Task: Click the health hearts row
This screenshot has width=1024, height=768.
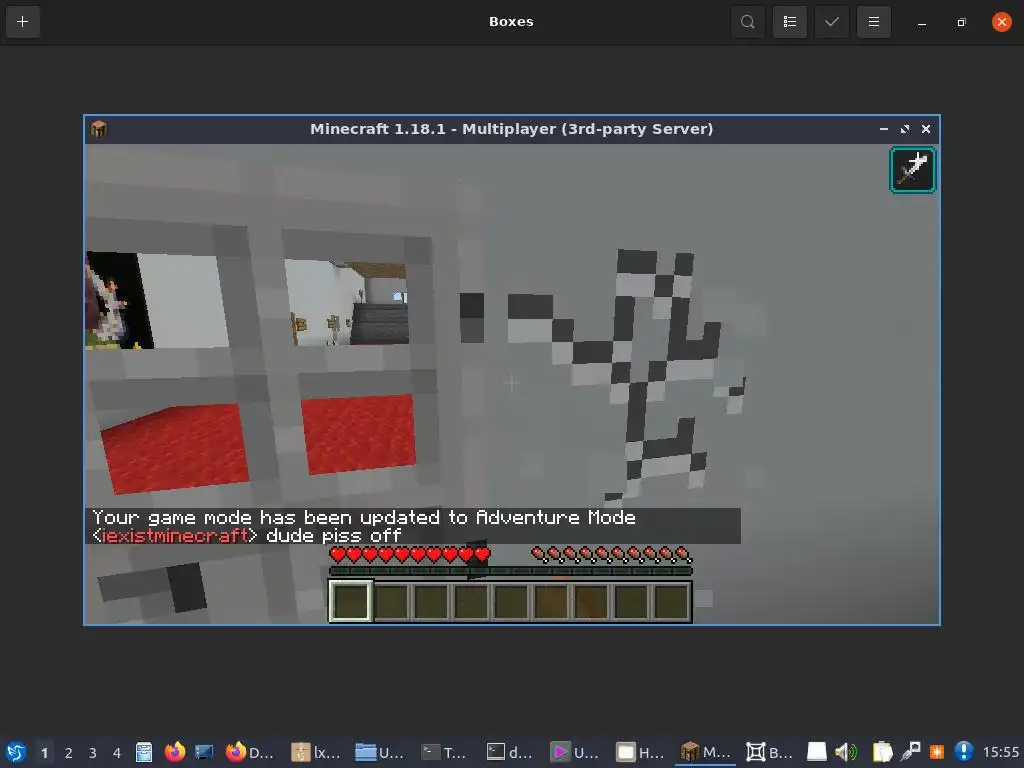Action: (409, 554)
